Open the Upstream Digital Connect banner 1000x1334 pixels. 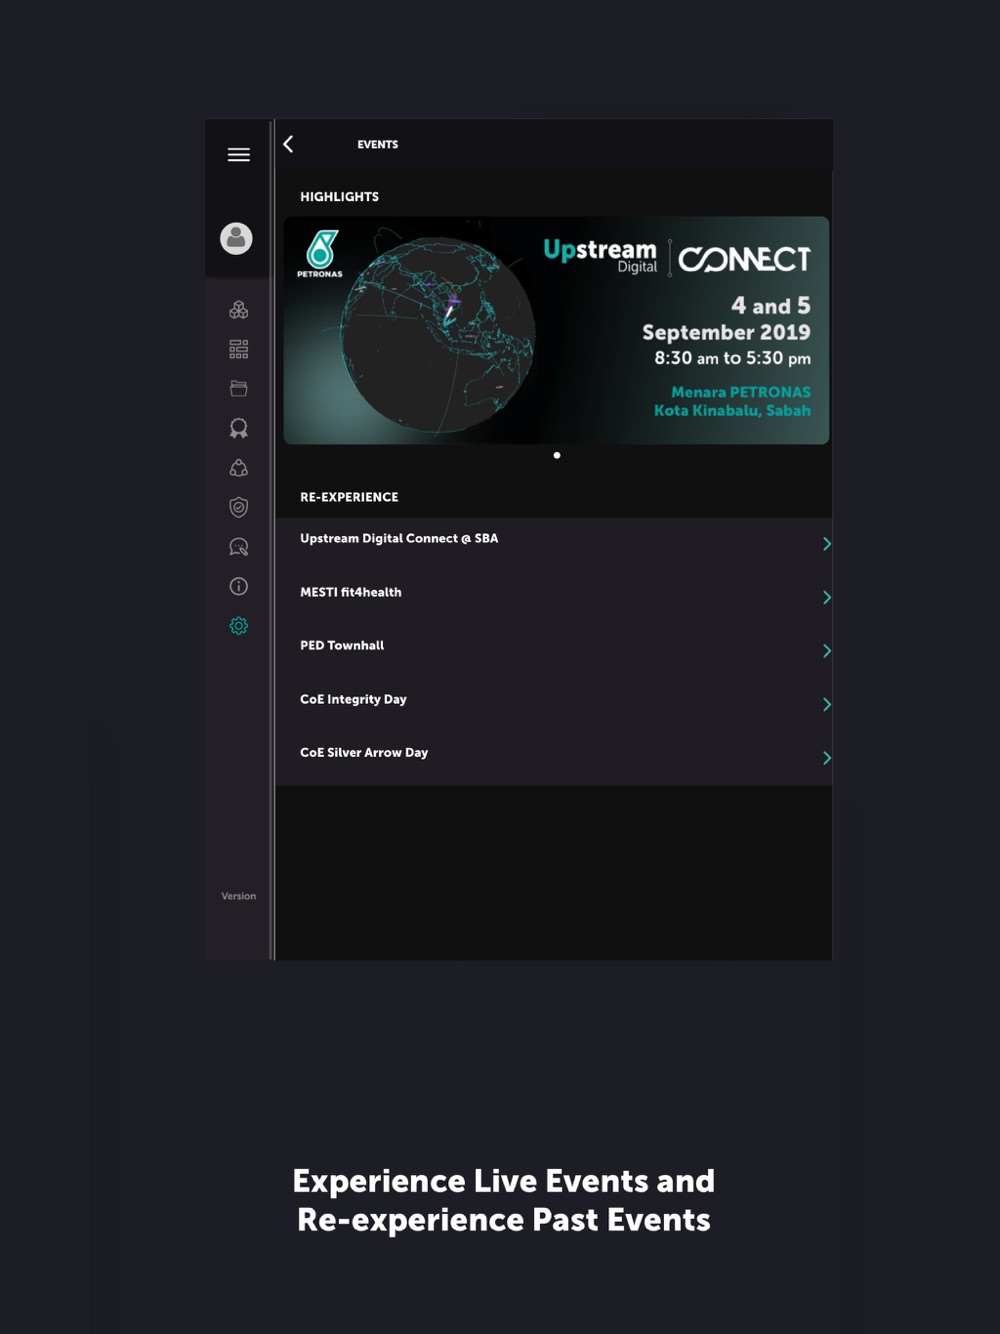click(x=556, y=330)
